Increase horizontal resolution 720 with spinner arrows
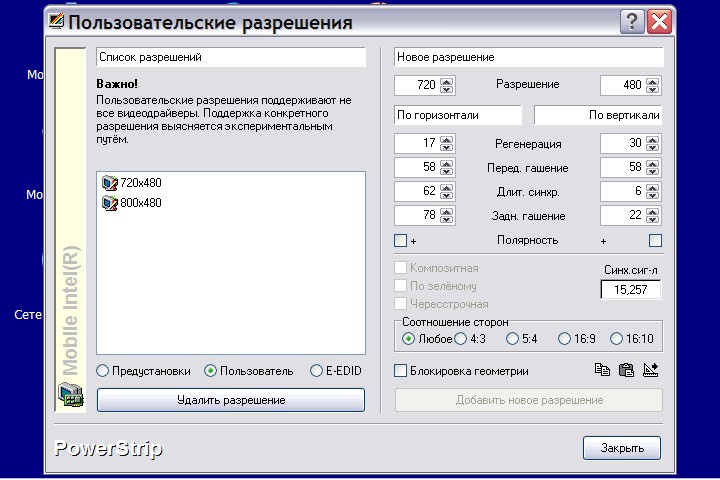720x480 pixels. (x=447, y=81)
